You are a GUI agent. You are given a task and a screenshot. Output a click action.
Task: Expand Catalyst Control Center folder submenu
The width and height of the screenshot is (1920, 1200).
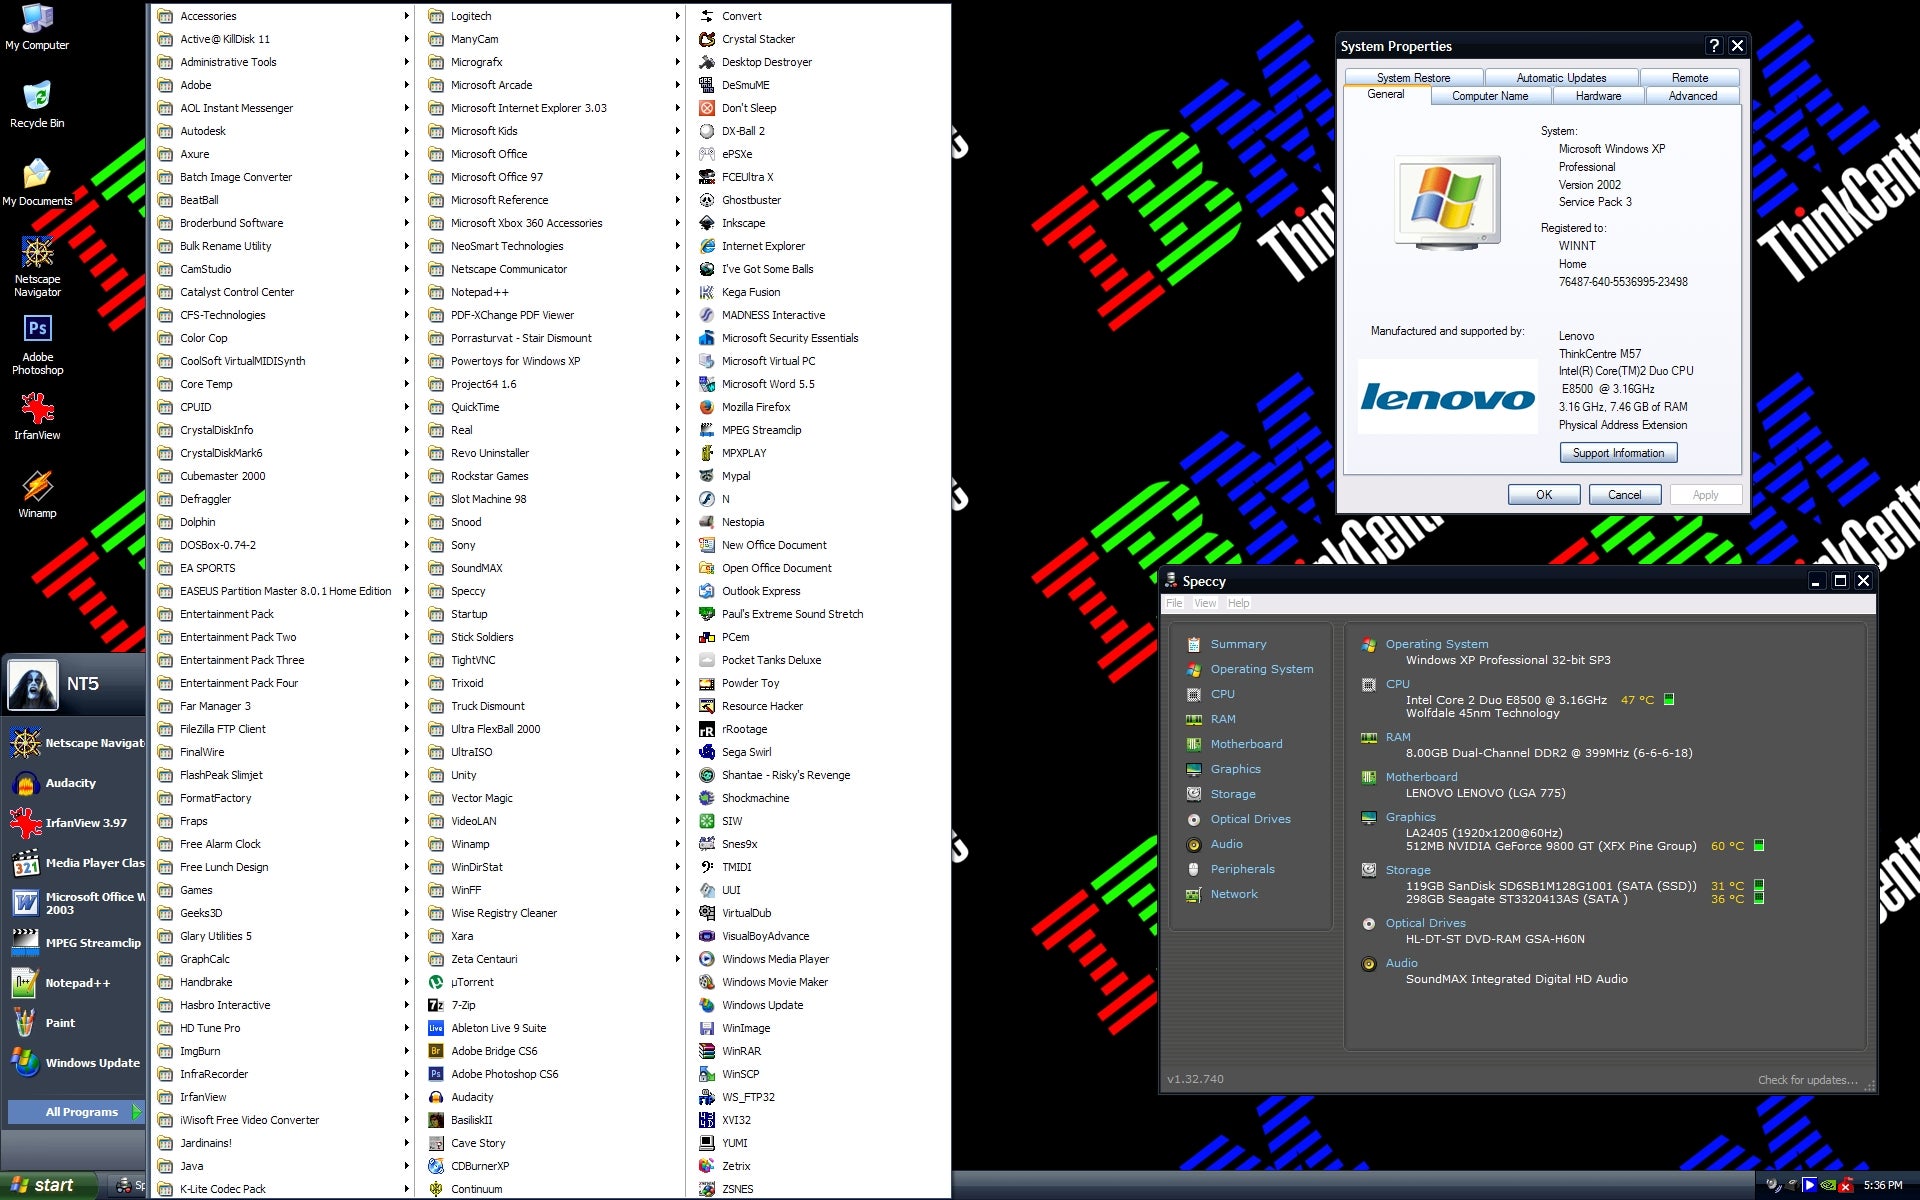tap(283, 292)
